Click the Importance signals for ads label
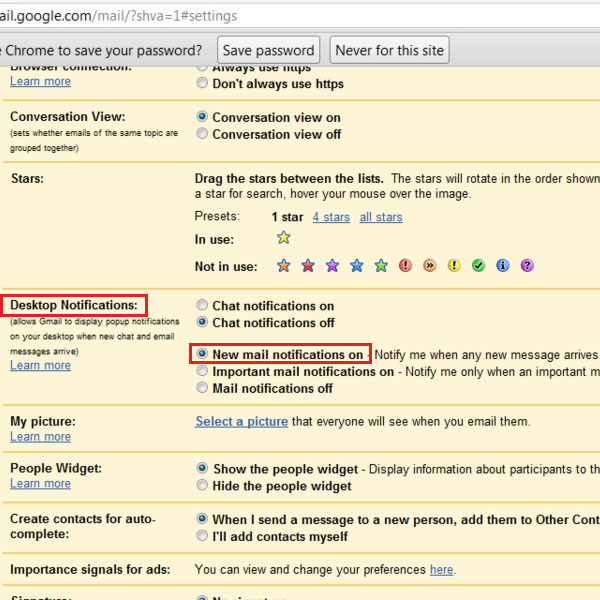 tap(90, 569)
